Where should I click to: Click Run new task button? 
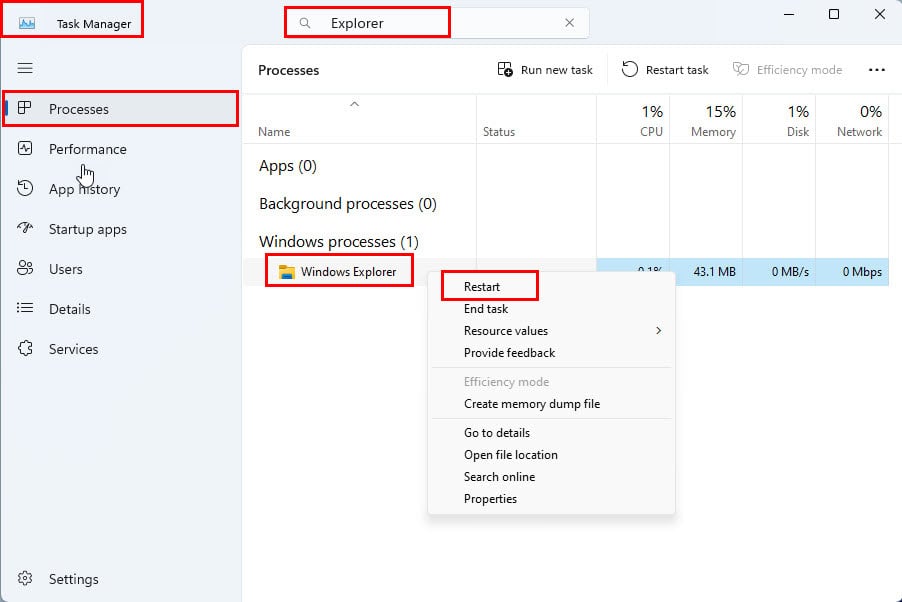point(545,70)
